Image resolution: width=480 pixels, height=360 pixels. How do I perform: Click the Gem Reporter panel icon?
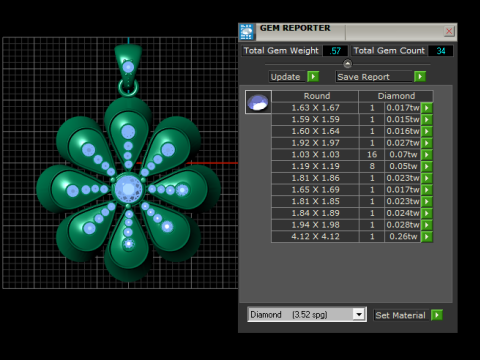coord(247,32)
